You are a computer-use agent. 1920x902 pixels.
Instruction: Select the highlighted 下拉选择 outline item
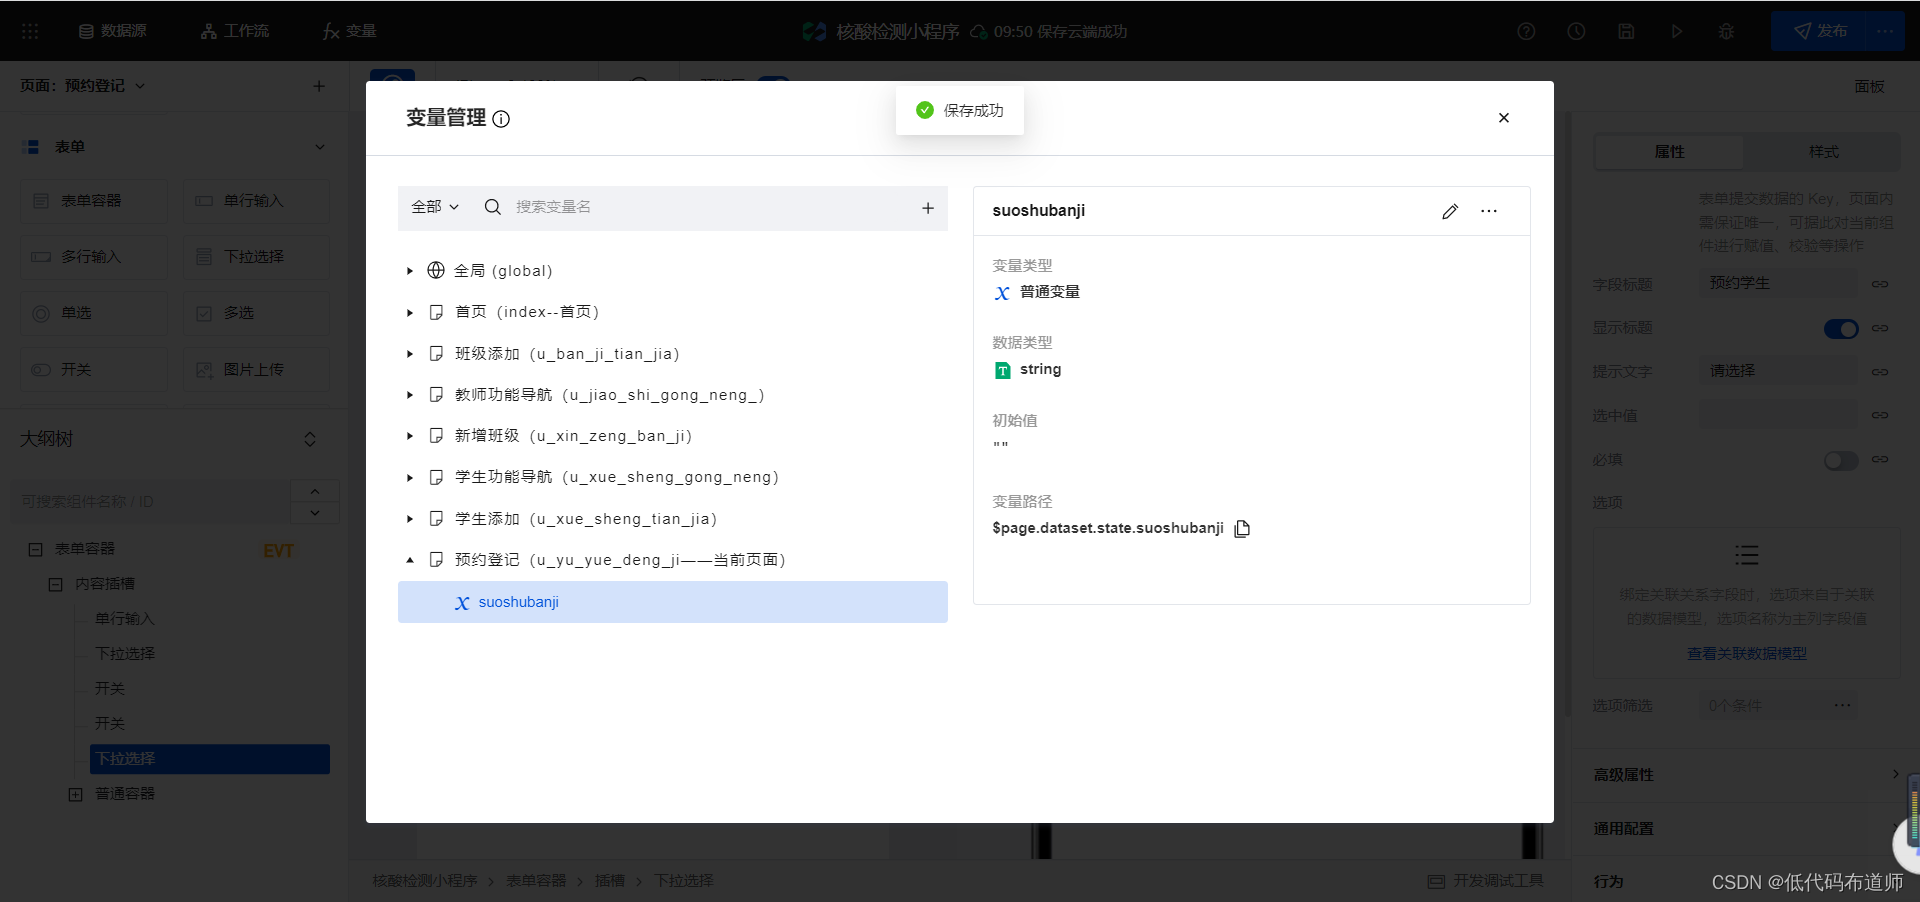(210, 759)
